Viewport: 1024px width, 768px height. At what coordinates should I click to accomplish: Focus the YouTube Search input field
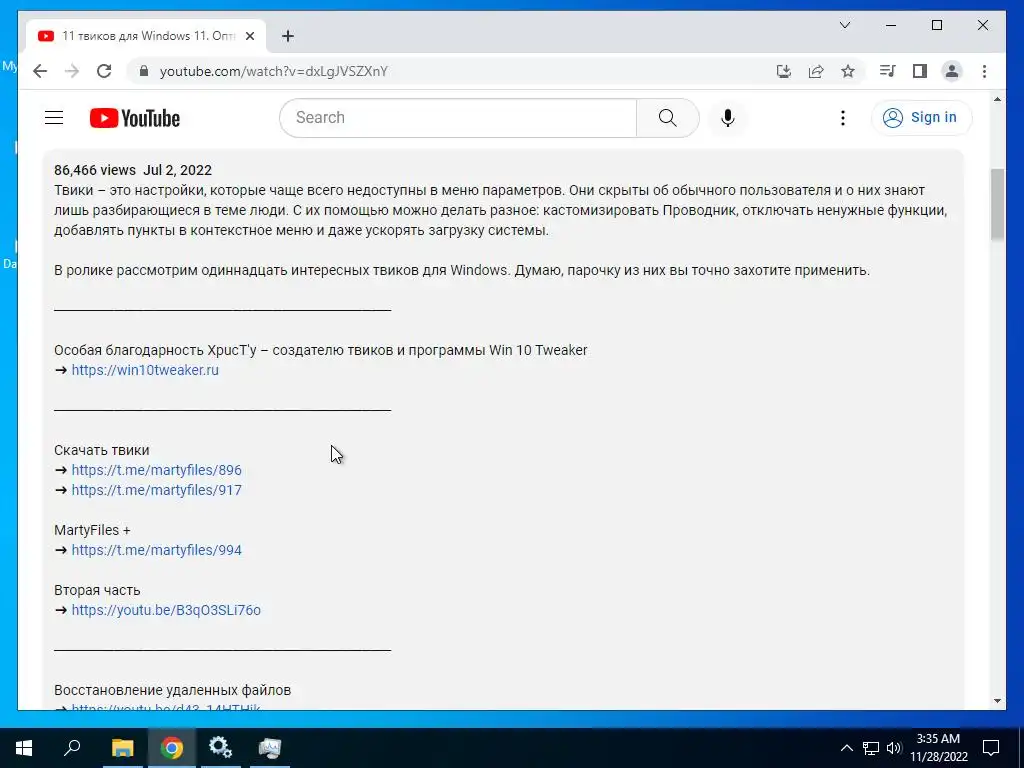click(x=458, y=118)
